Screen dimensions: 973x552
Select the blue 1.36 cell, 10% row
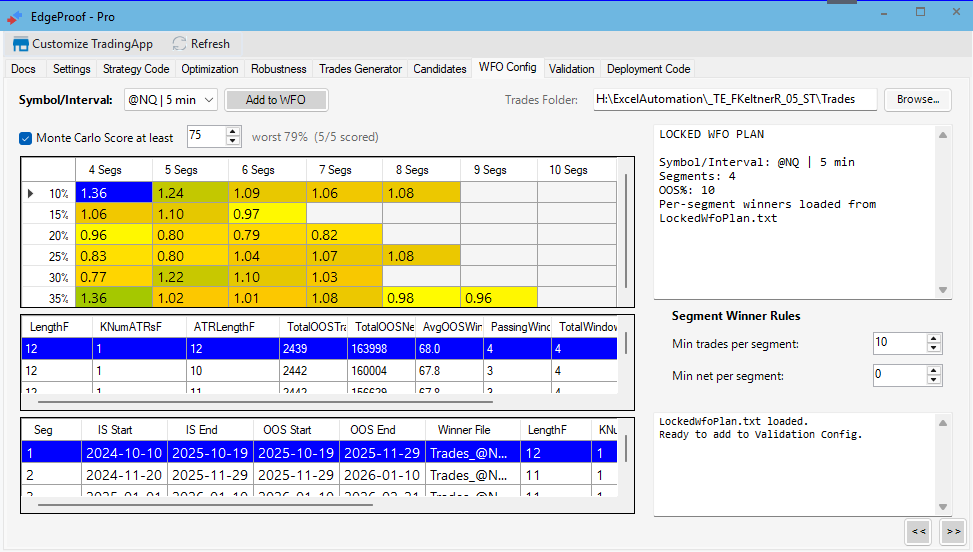click(114, 193)
